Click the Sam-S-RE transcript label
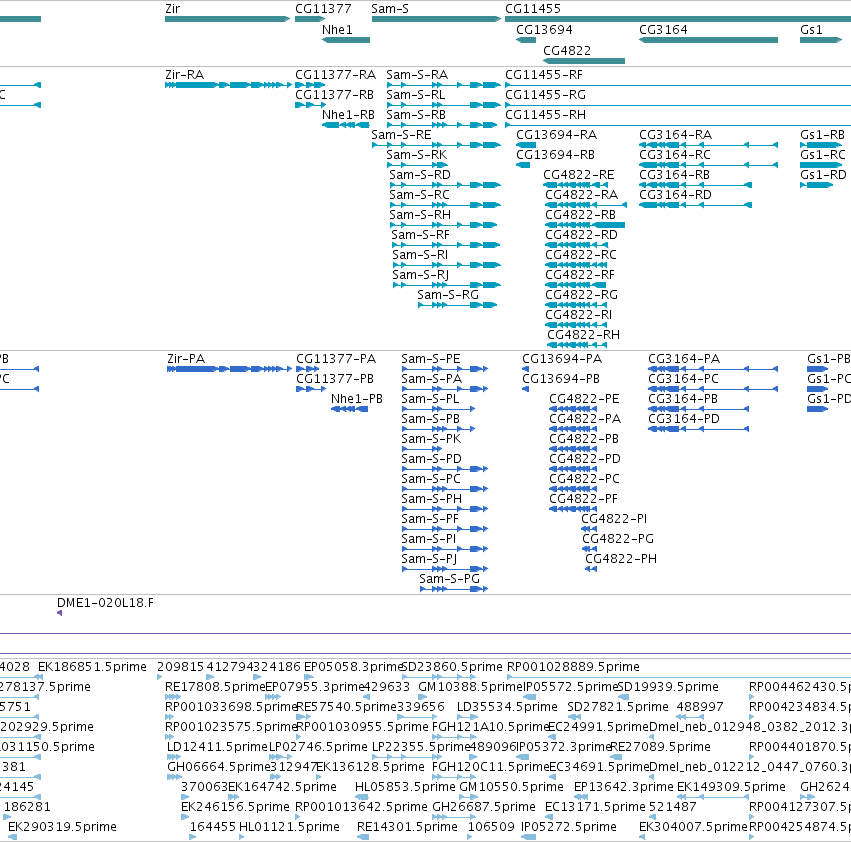 [401, 135]
